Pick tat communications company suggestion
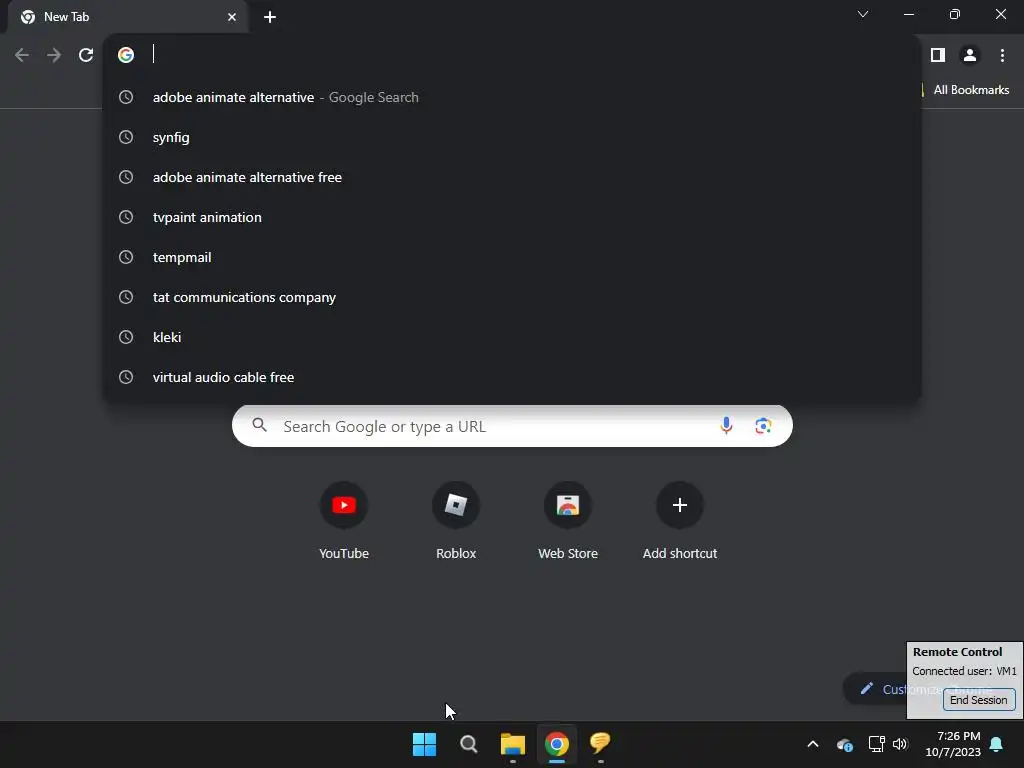The height and width of the screenshot is (768, 1024). coord(512,297)
